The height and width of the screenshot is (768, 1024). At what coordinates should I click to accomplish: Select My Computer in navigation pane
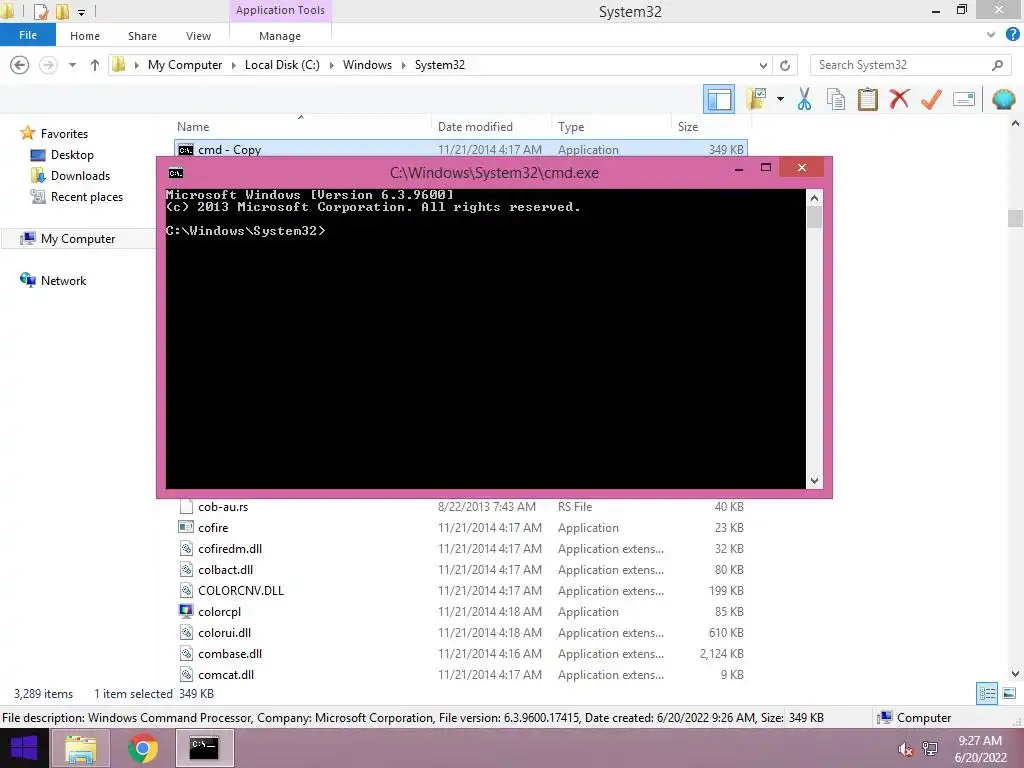point(78,239)
